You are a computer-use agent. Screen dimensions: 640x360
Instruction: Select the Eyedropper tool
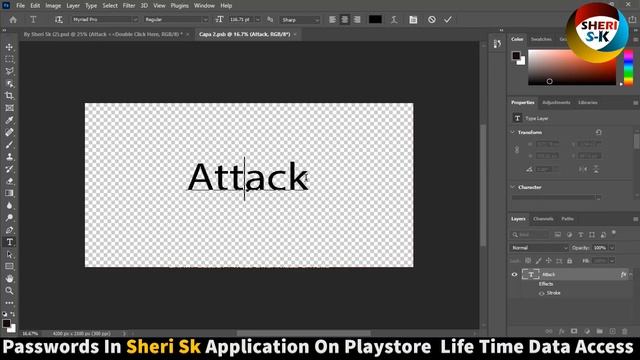point(9,120)
